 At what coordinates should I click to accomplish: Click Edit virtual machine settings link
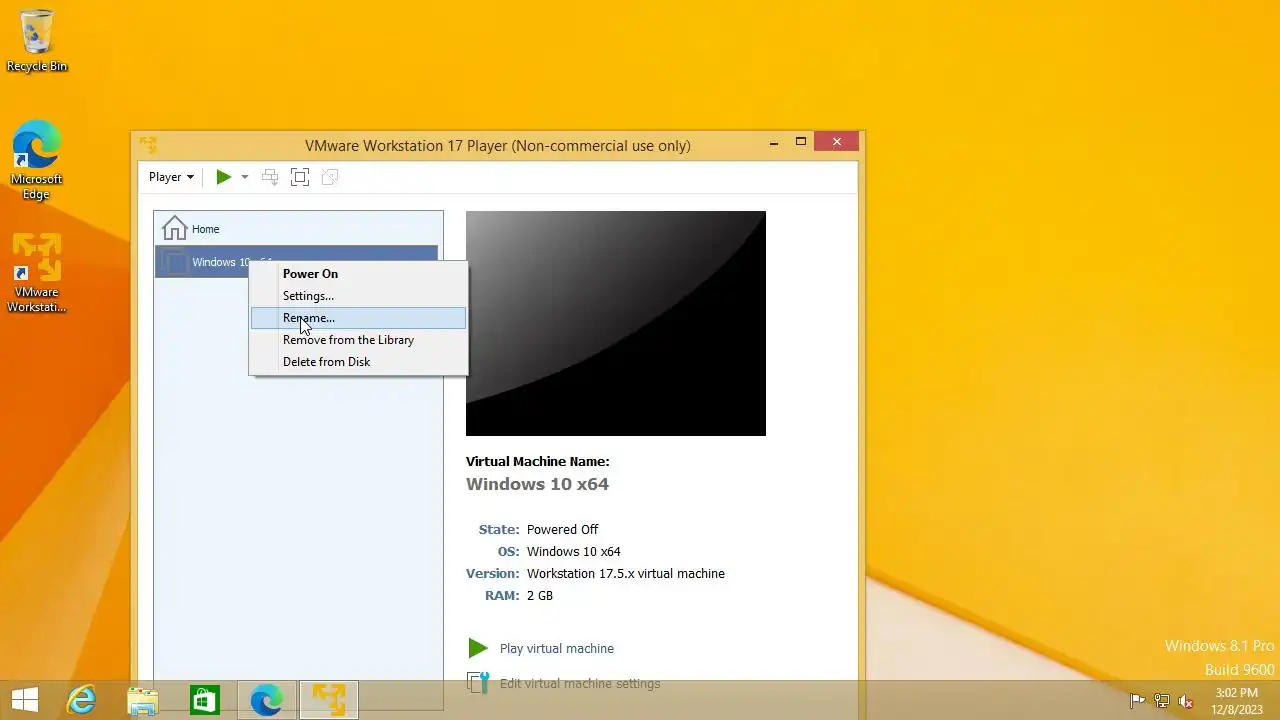click(580, 684)
